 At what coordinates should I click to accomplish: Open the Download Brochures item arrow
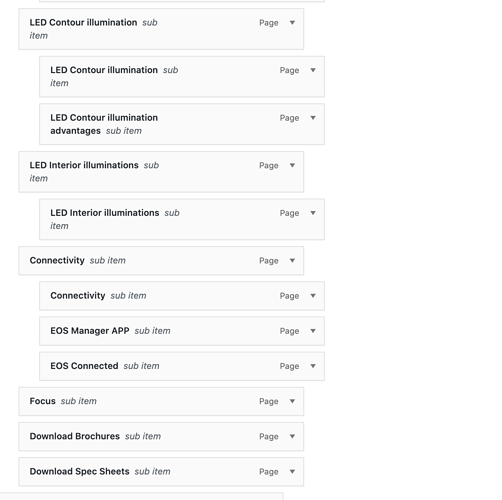click(x=292, y=437)
